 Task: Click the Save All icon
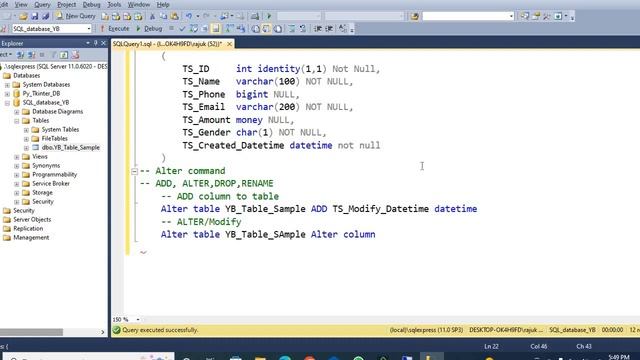[45, 16]
